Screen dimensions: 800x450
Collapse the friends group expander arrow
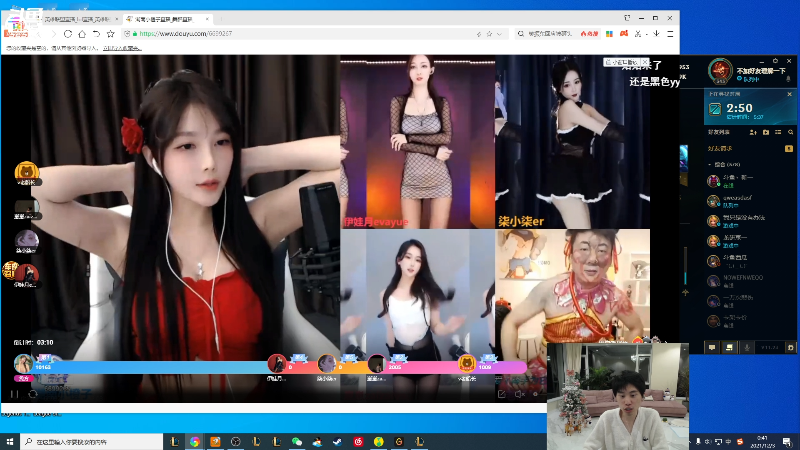pos(710,165)
